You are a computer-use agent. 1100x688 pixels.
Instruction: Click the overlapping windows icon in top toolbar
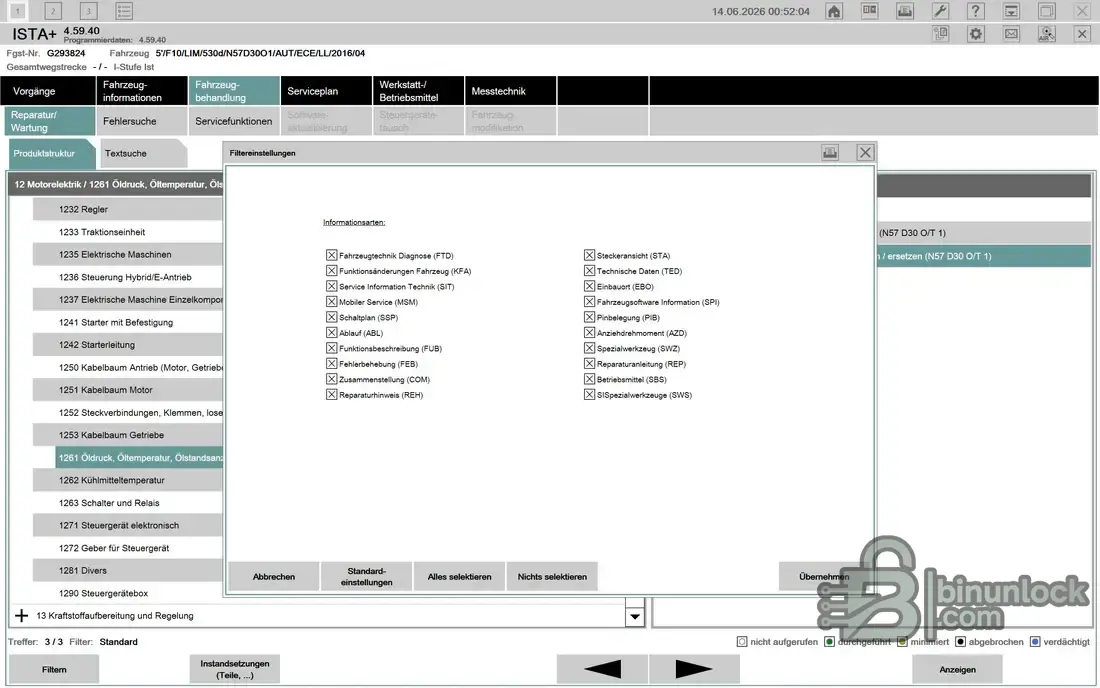(1046, 11)
